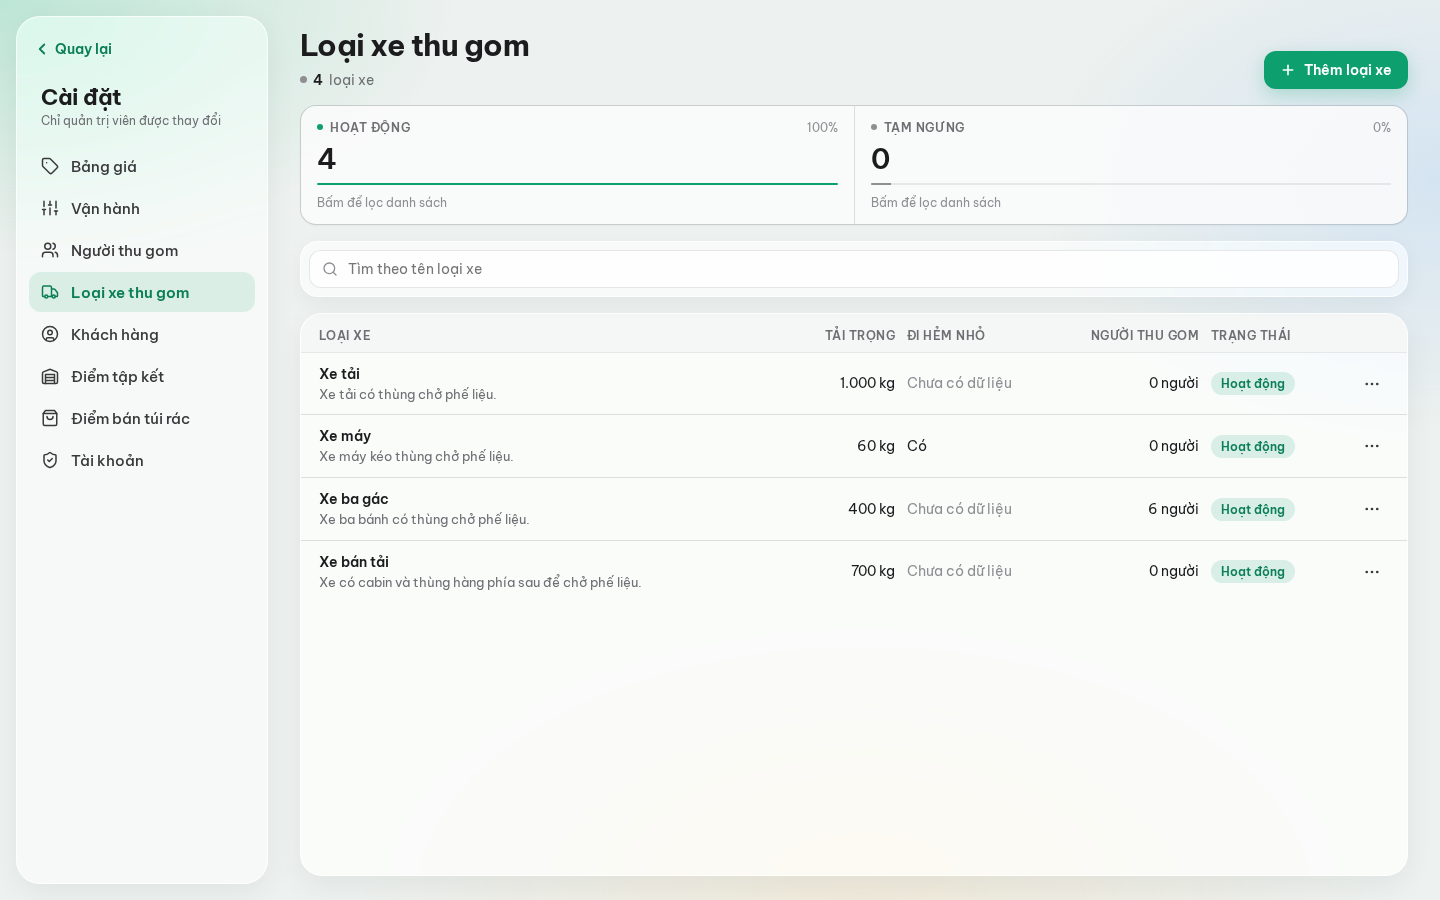Open more options for Xe bán tải row
Viewport: 1440px width, 900px height.
1372,572
